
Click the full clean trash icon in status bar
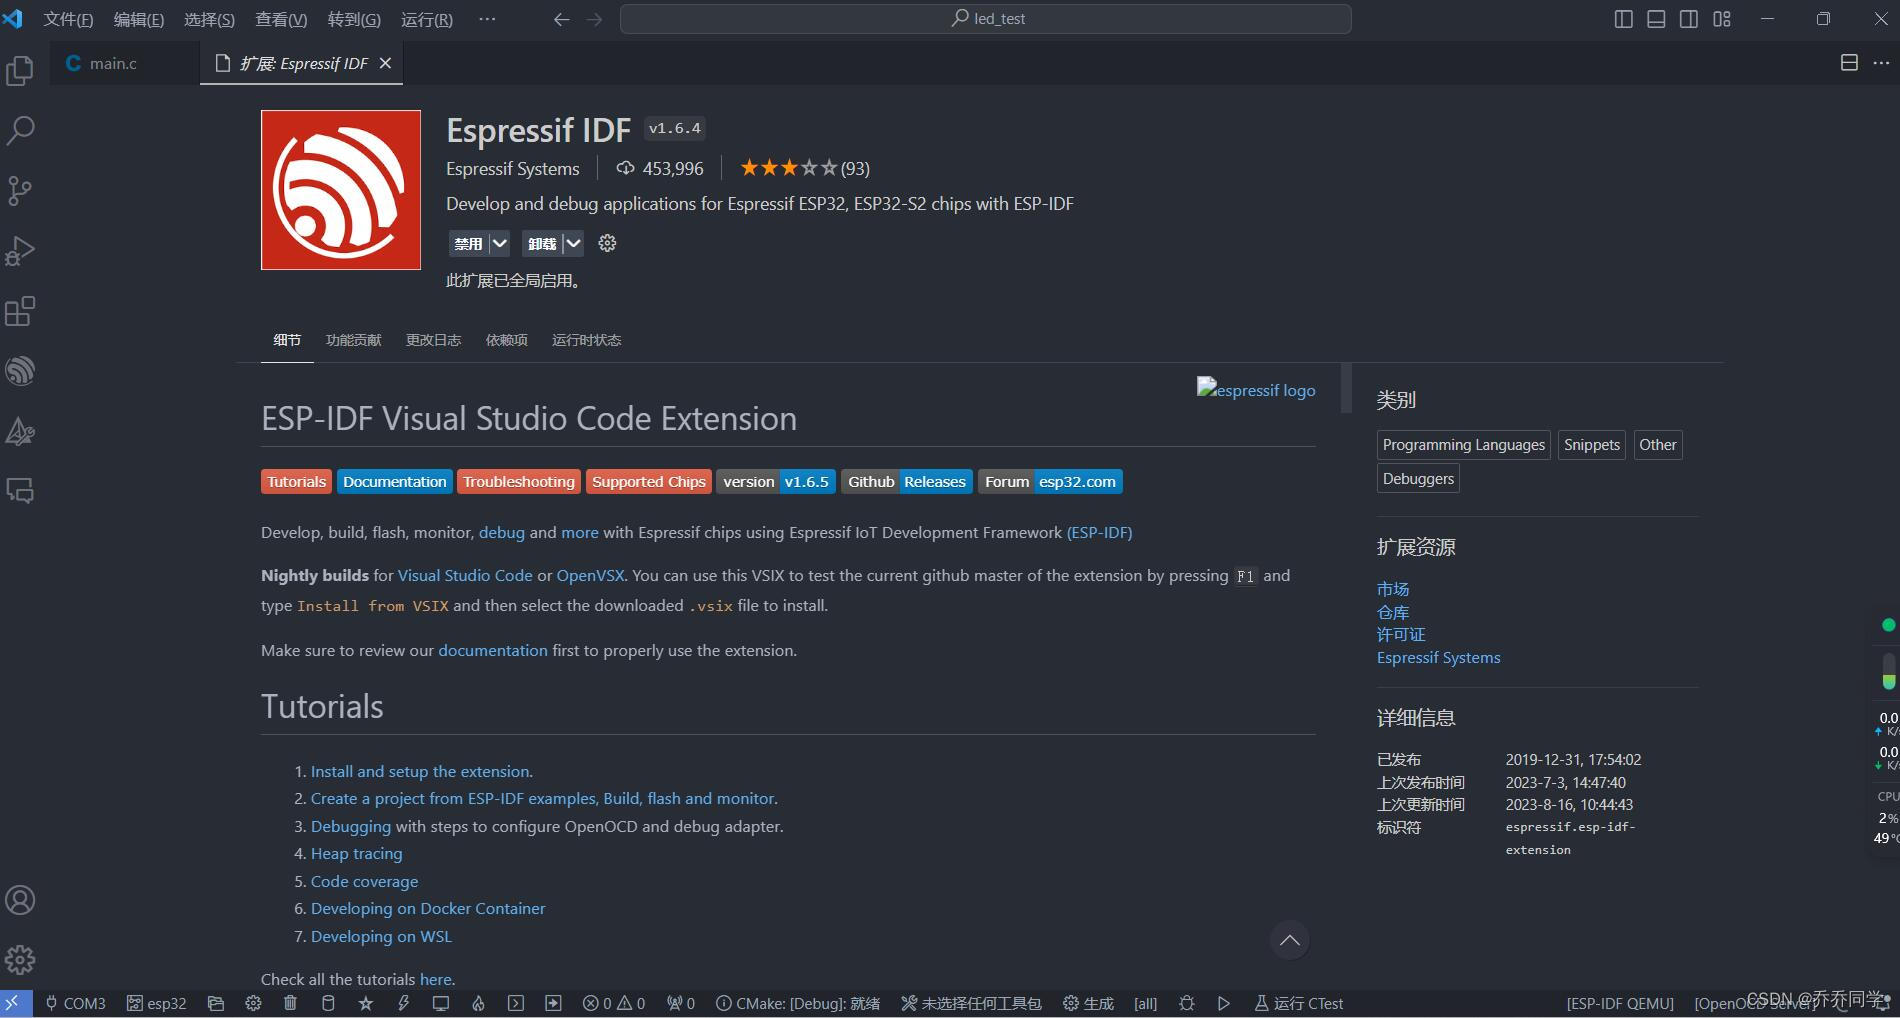pos(290,1003)
